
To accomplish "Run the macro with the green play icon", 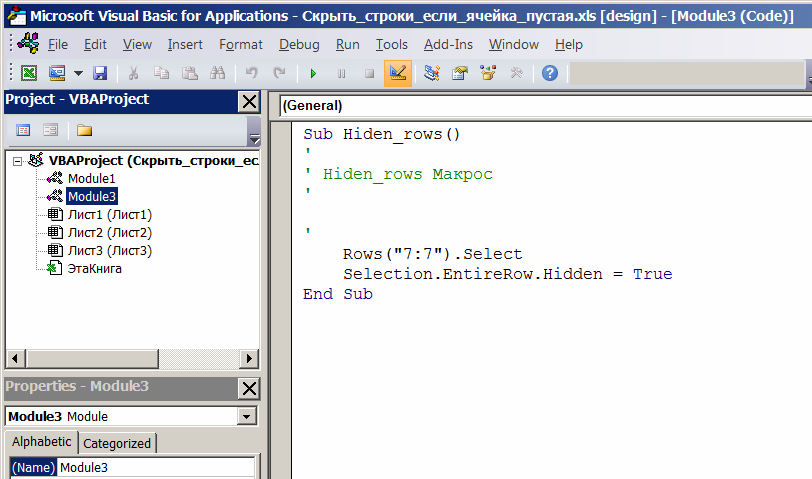I will coord(313,74).
